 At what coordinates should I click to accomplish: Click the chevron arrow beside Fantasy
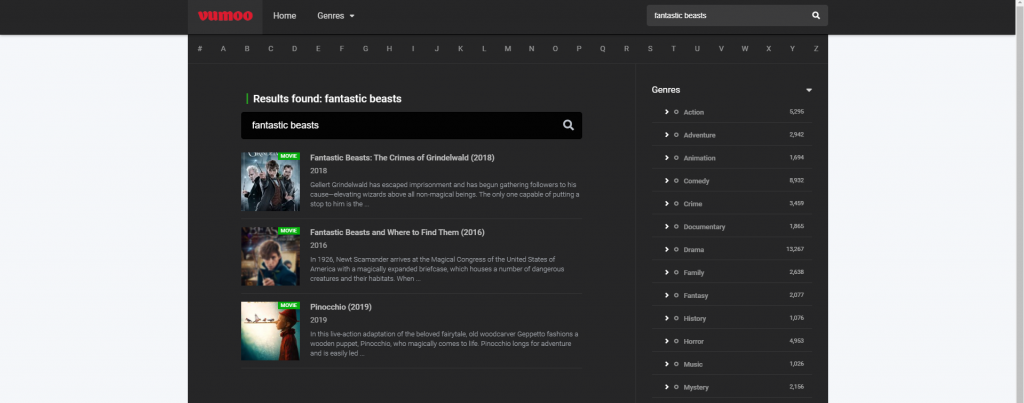tap(667, 295)
